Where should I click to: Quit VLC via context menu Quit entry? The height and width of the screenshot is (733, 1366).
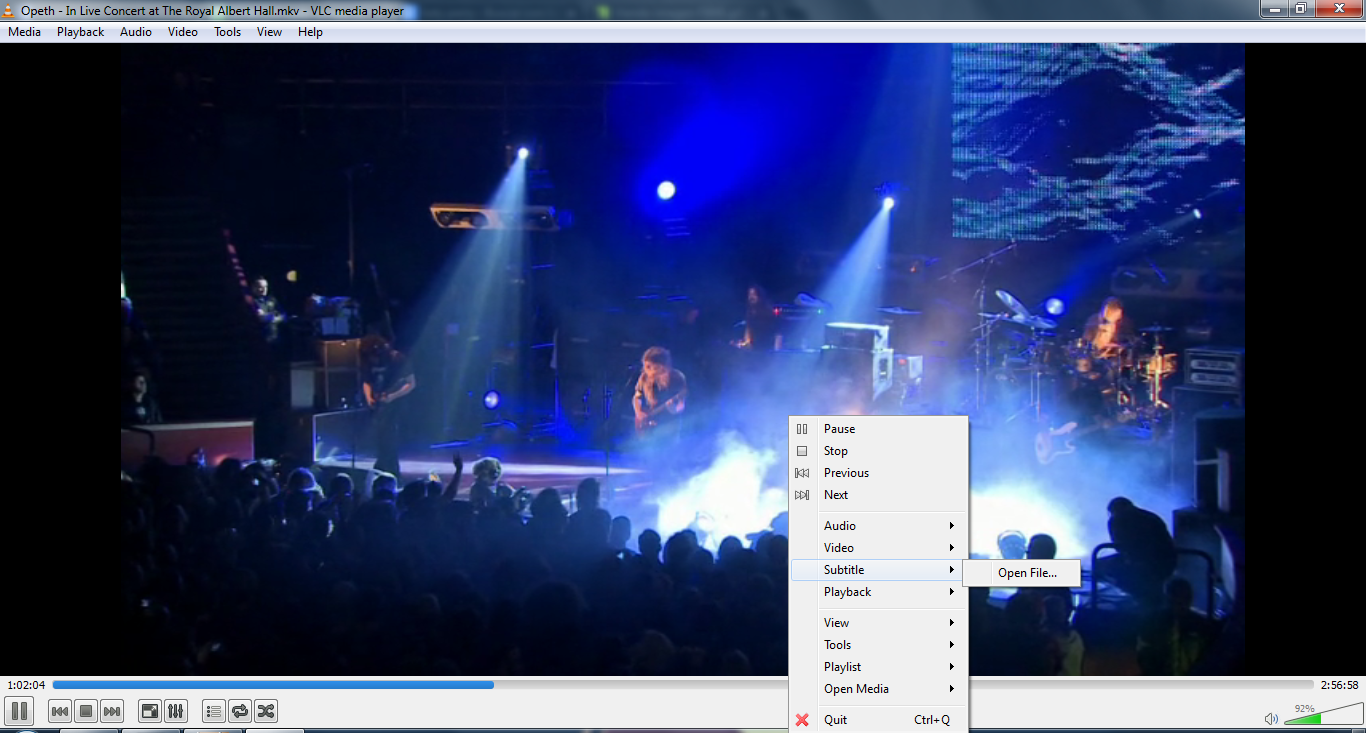pos(879,720)
